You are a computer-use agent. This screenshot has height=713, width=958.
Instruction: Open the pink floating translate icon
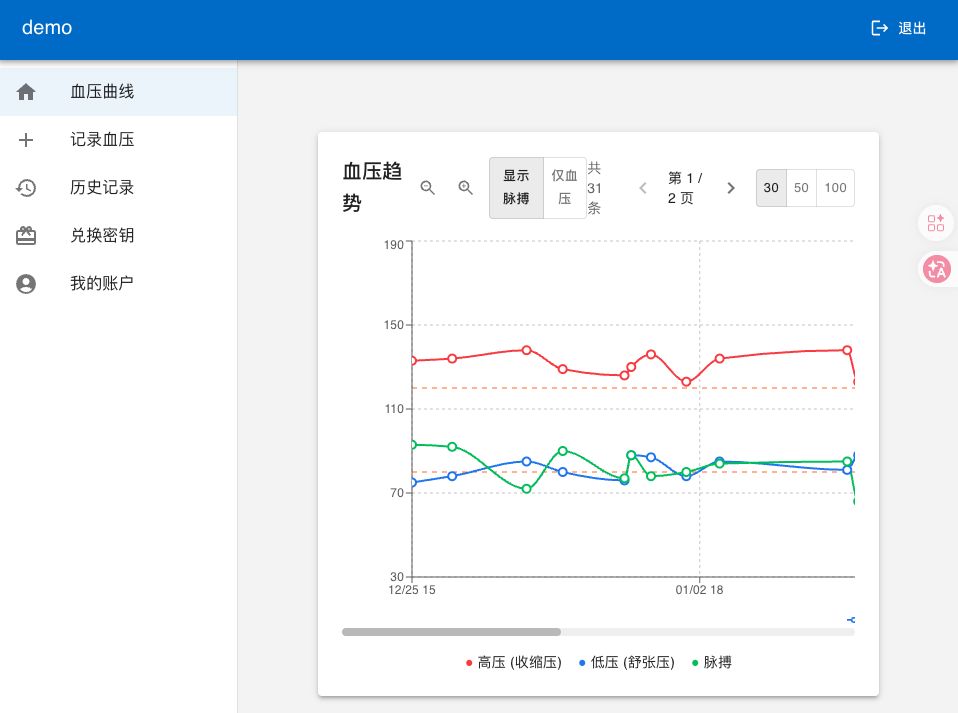point(936,268)
